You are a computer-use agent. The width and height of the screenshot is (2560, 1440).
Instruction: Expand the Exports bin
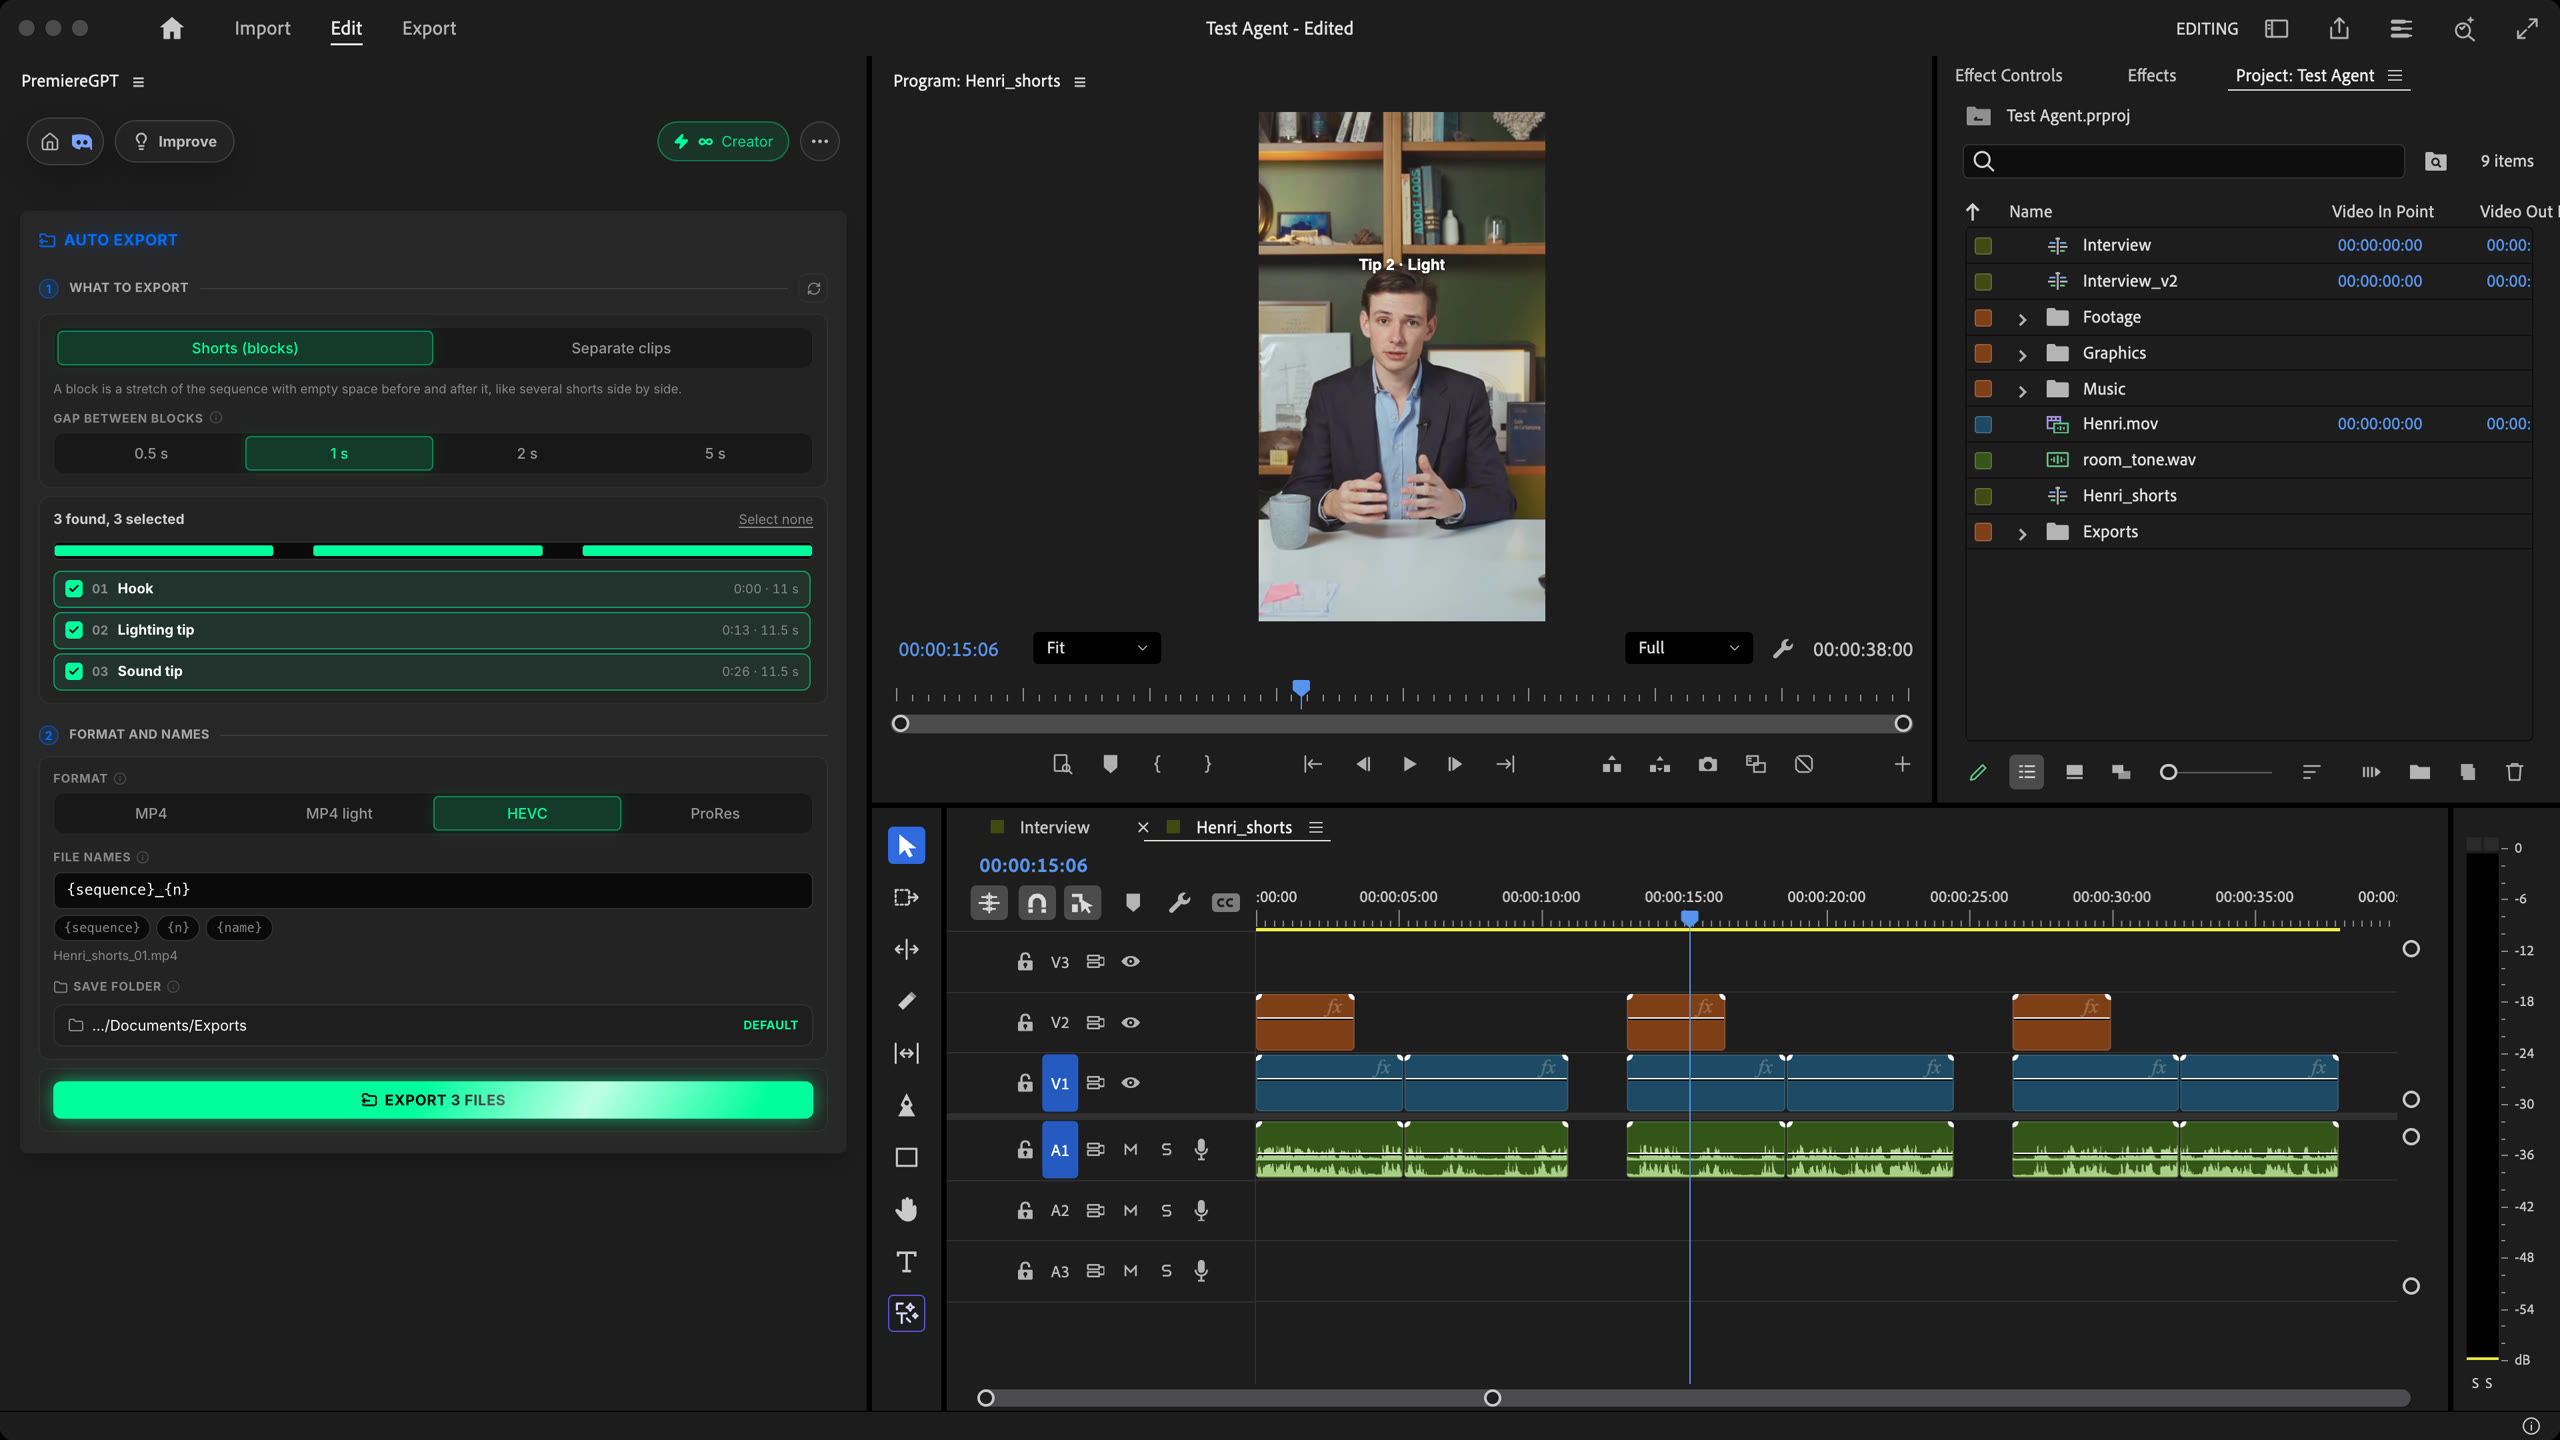(x=2022, y=533)
